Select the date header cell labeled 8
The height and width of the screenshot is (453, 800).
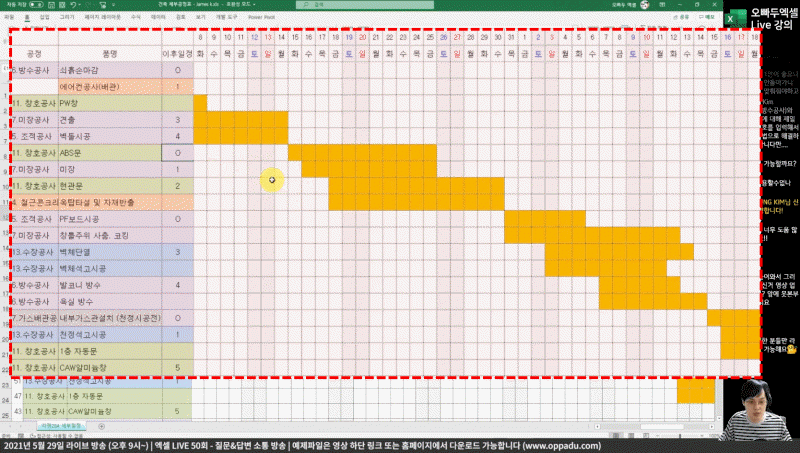[200, 37]
